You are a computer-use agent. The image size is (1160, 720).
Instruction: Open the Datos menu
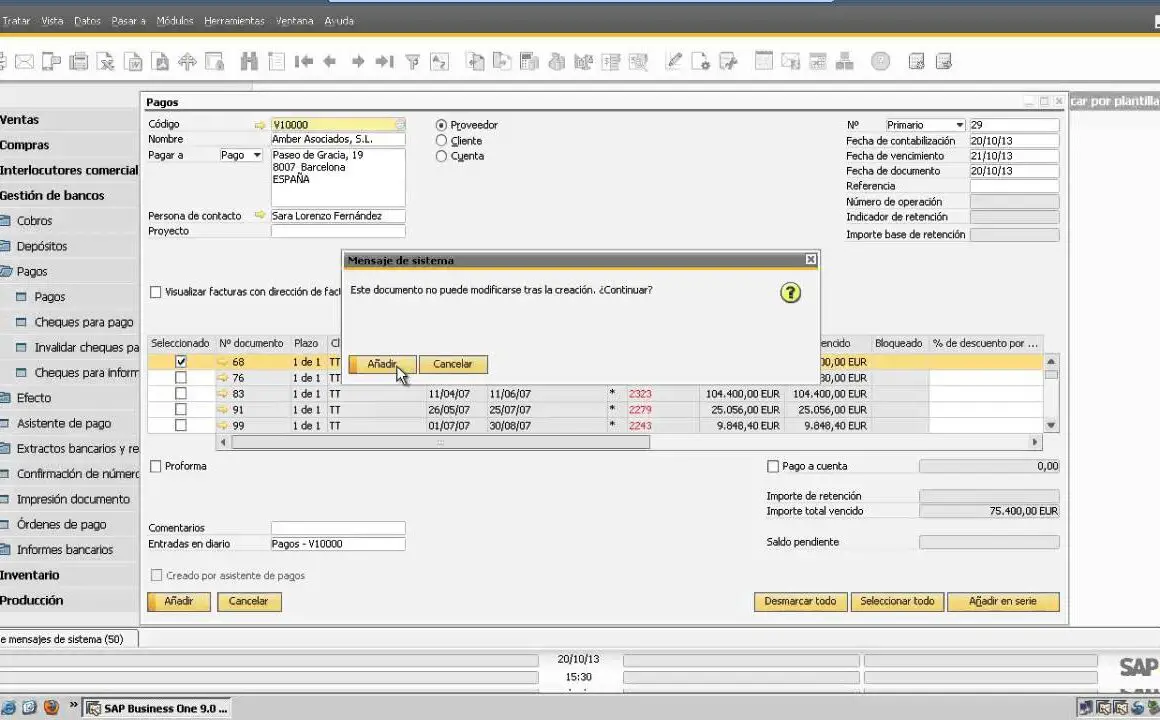pyautogui.click(x=87, y=21)
